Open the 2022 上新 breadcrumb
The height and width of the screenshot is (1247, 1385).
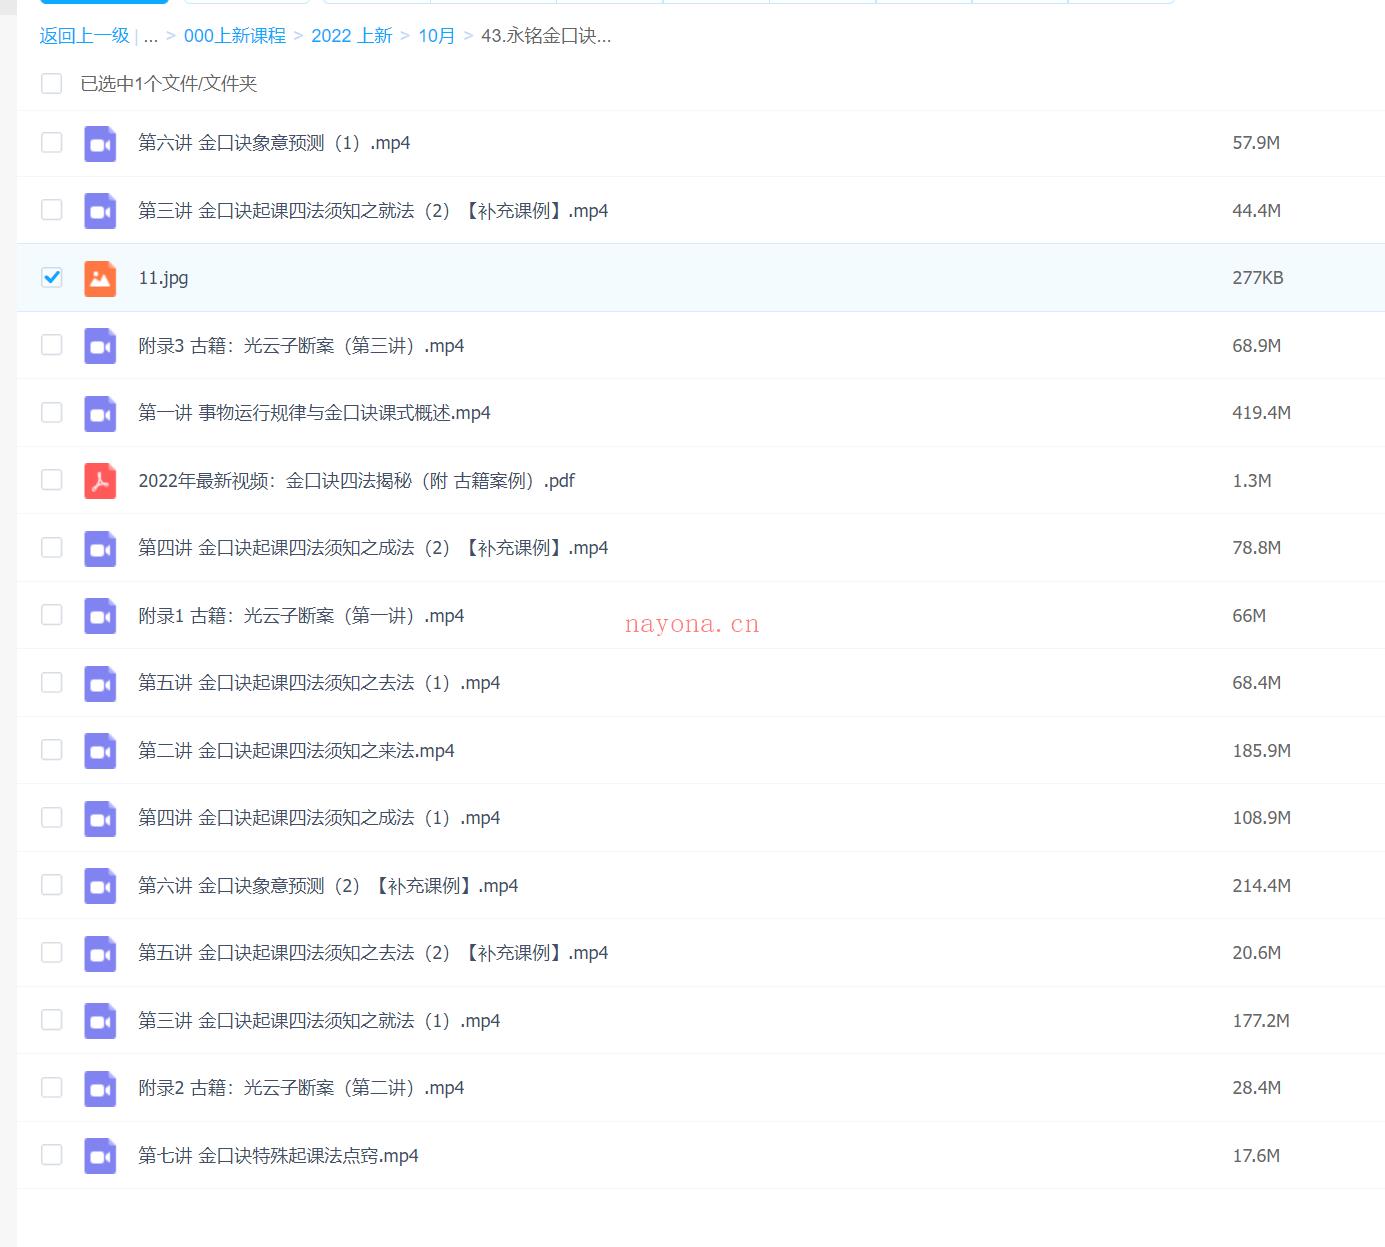tap(352, 36)
